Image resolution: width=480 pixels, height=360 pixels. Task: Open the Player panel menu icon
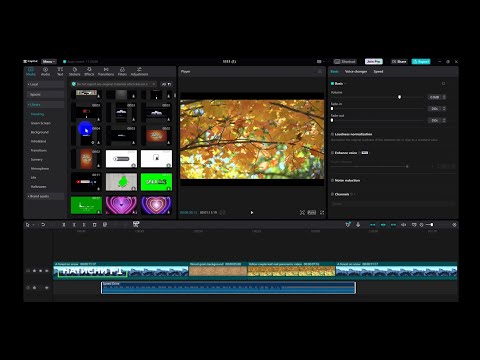click(320, 71)
